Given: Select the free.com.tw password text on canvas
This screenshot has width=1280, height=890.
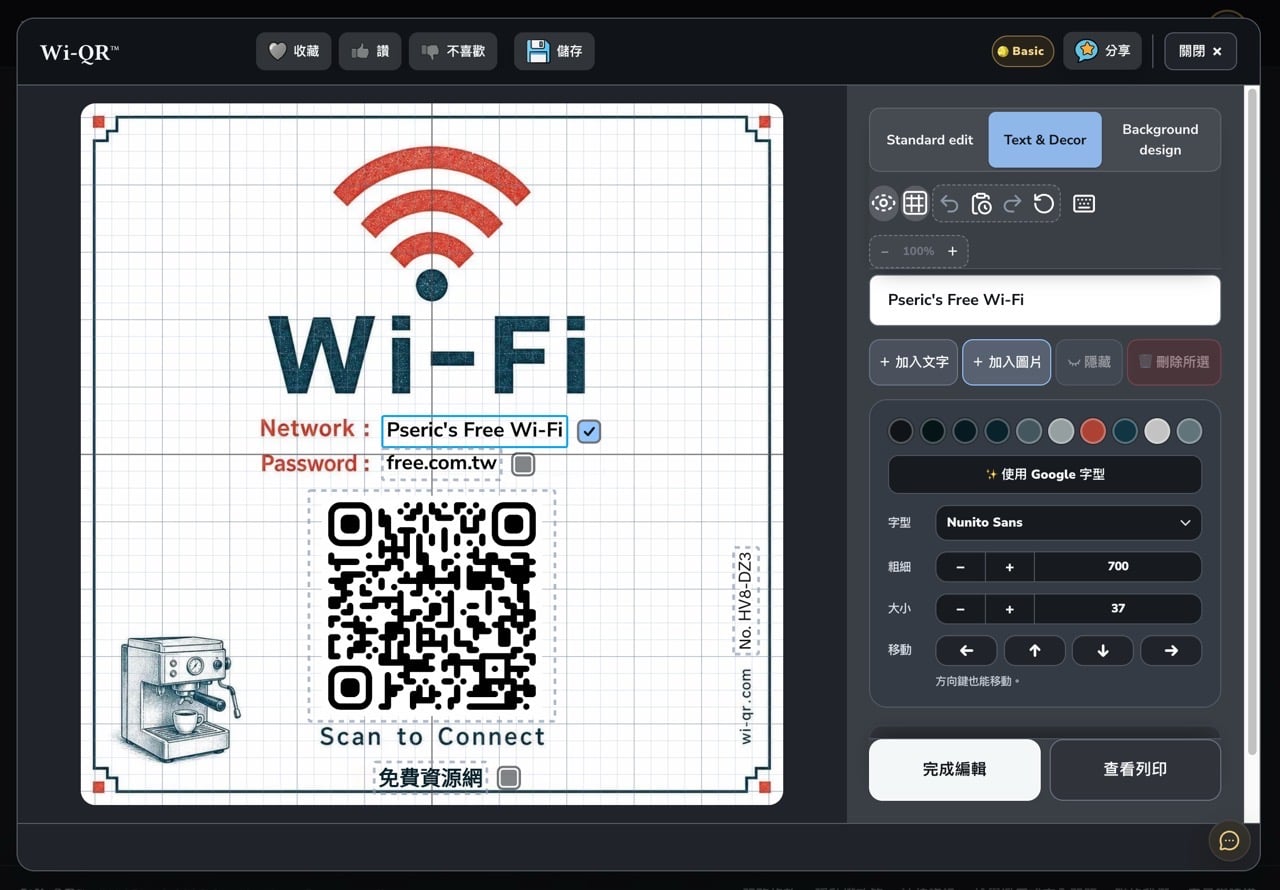Looking at the screenshot, I should pyautogui.click(x=441, y=463).
